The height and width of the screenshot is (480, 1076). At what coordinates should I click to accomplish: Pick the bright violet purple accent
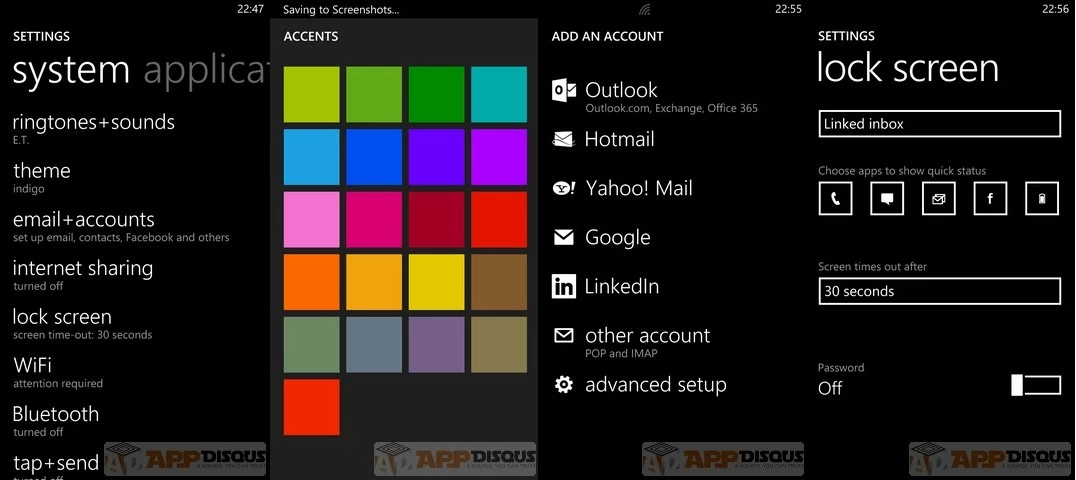499,157
